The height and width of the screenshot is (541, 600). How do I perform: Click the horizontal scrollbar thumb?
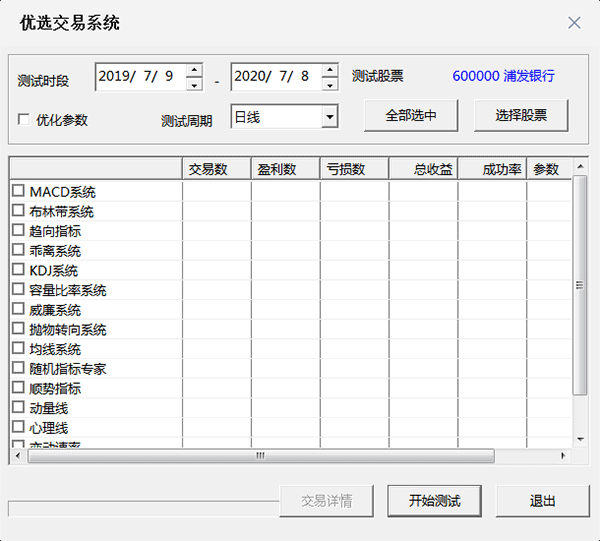pyautogui.click(x=261, y=456)
